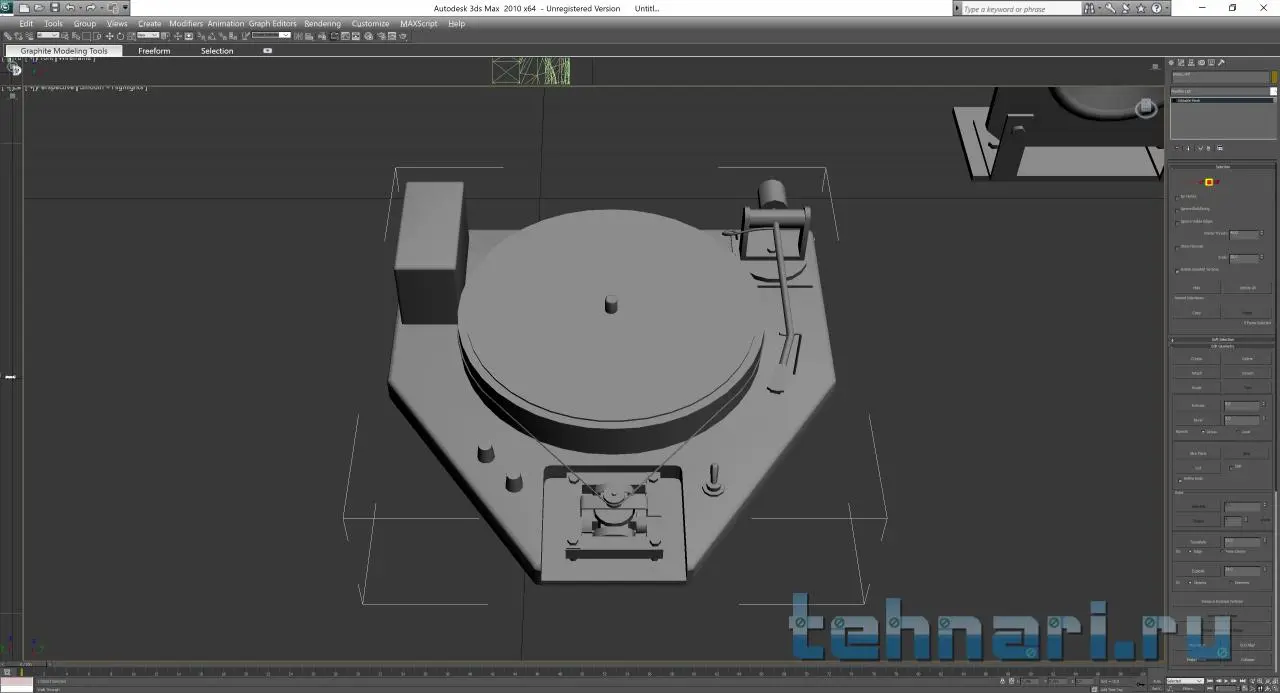Screen dimensions: 1280x693
Task: Open the 3ds Max application button menu
Action: (x=6, y=7)
